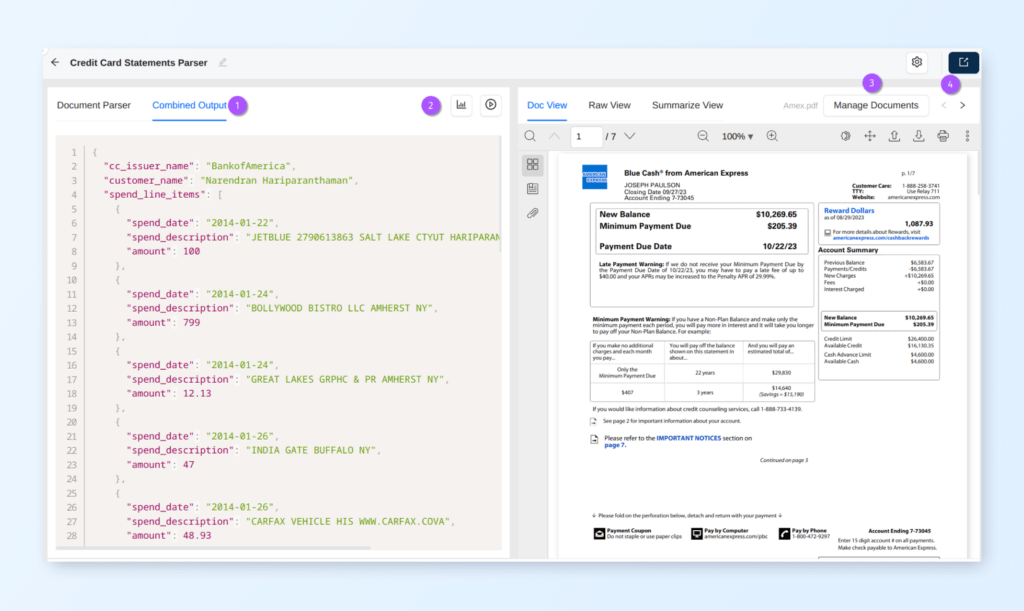
Task: Open the more options vertical dots menu
Action: point(966,135)
